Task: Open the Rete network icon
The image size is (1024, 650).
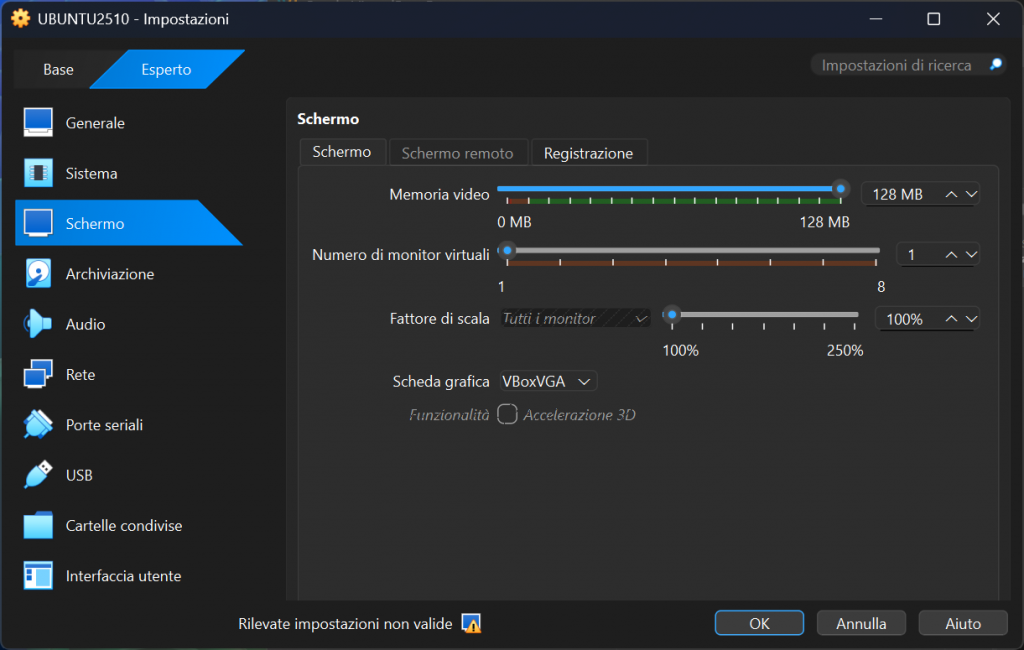Action: coord(38,375)
